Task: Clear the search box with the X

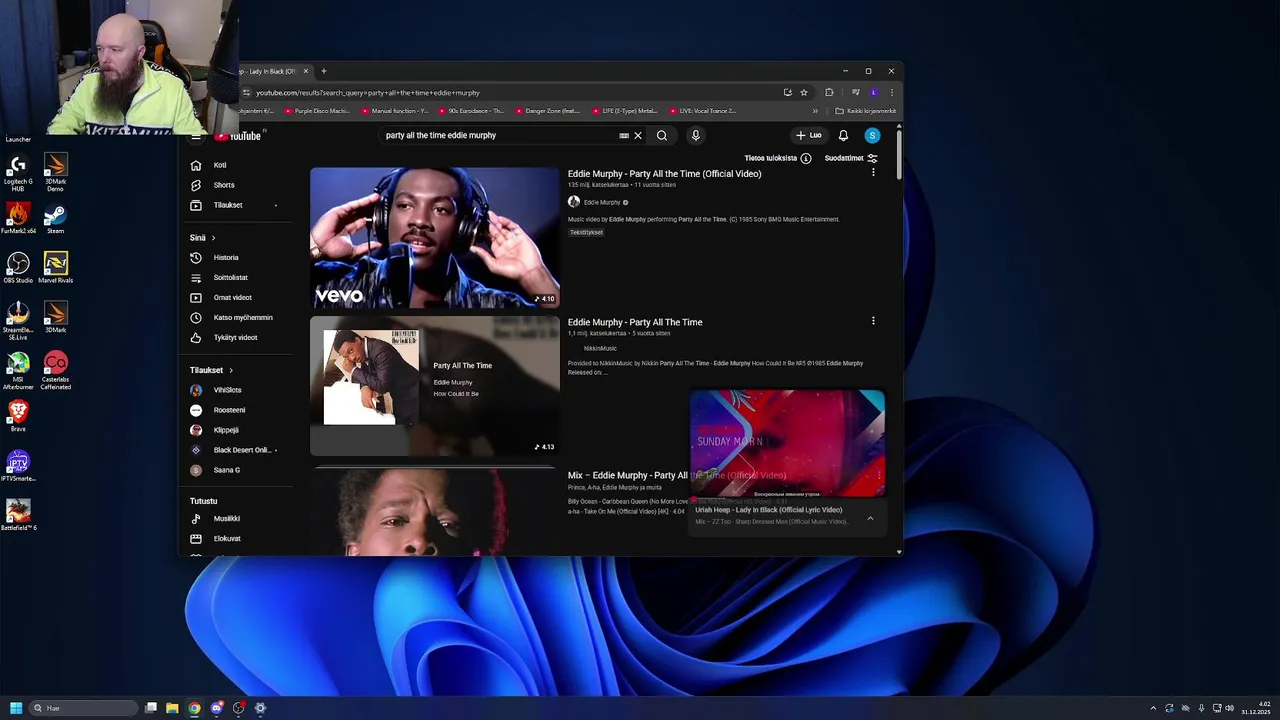Action: tap(637, 135)
